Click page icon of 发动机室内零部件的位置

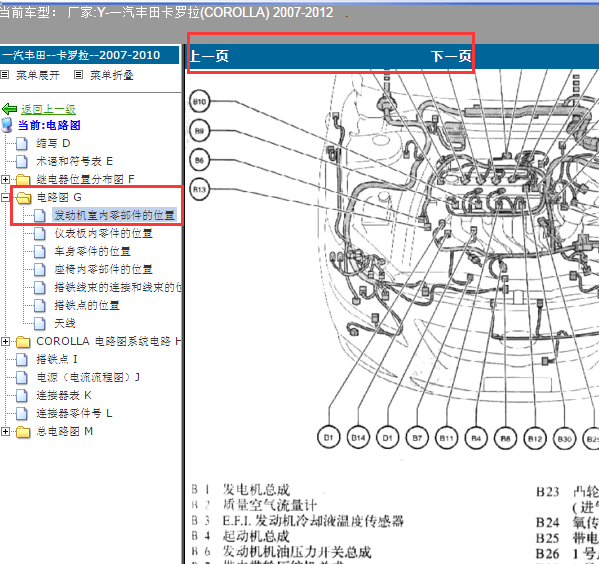(x=40, y=215)
